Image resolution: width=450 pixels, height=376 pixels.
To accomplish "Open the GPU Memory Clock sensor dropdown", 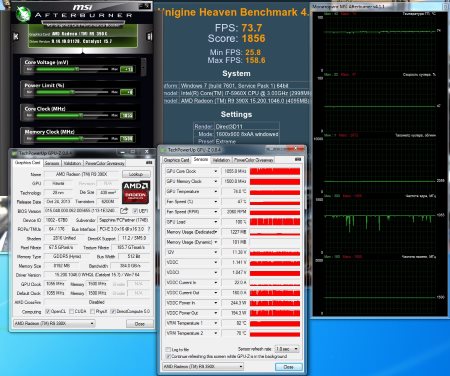I will tap(216, 181).
